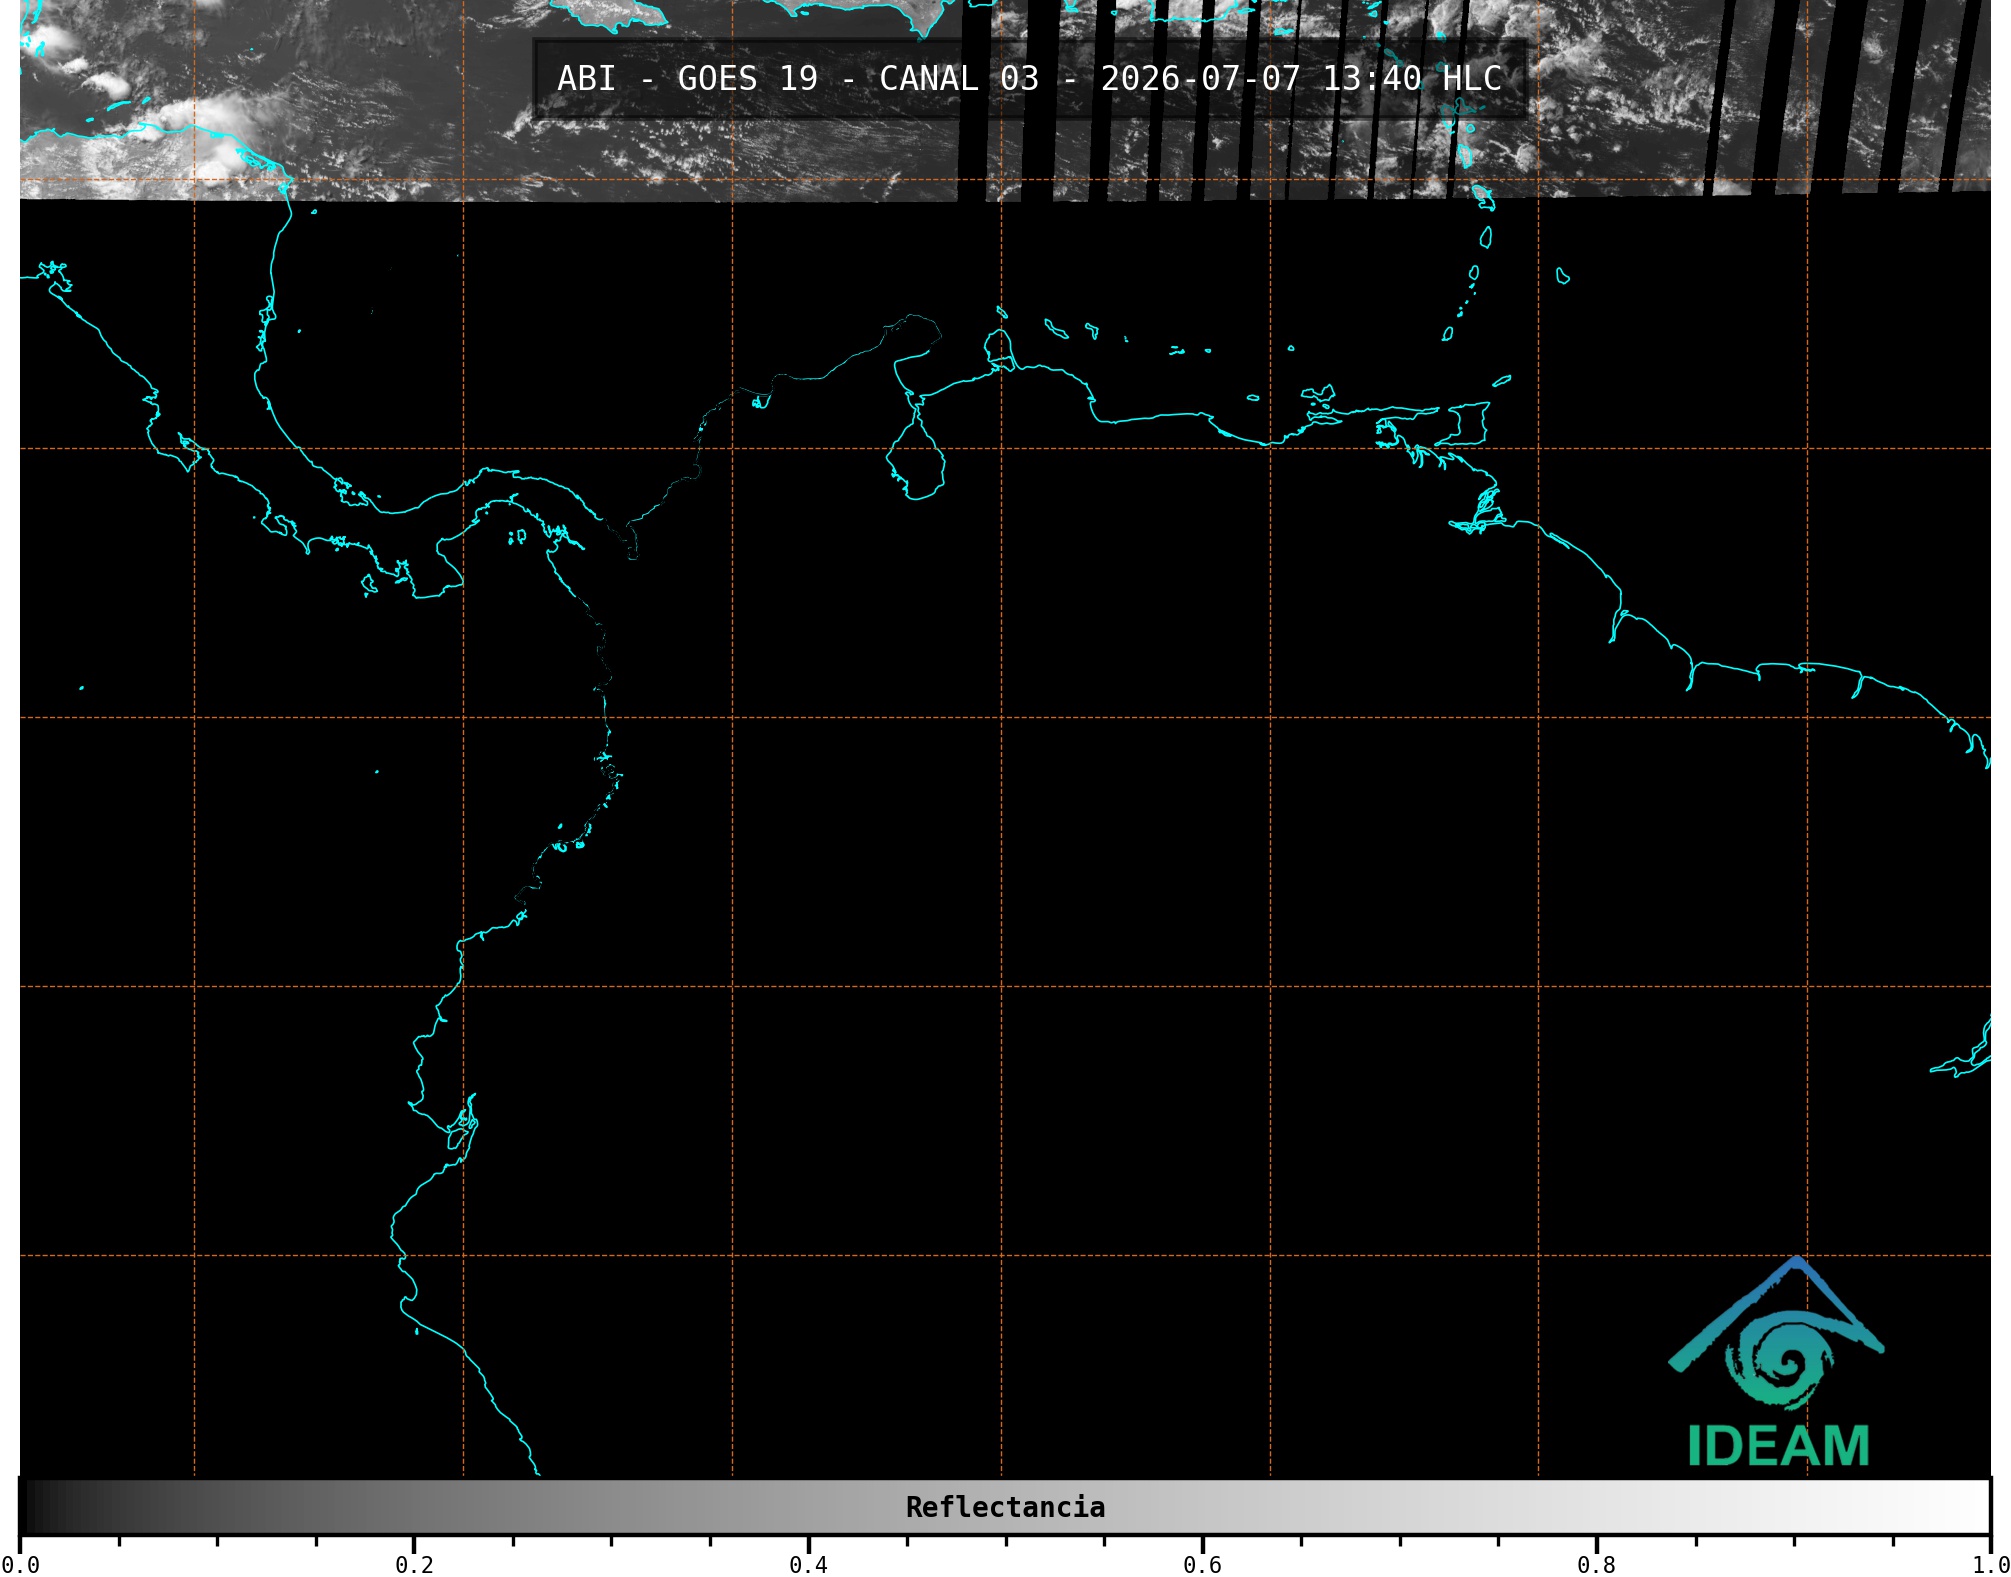
Task: Click the 0.6 colorbar tick label
Action: pos(1202,1564)
